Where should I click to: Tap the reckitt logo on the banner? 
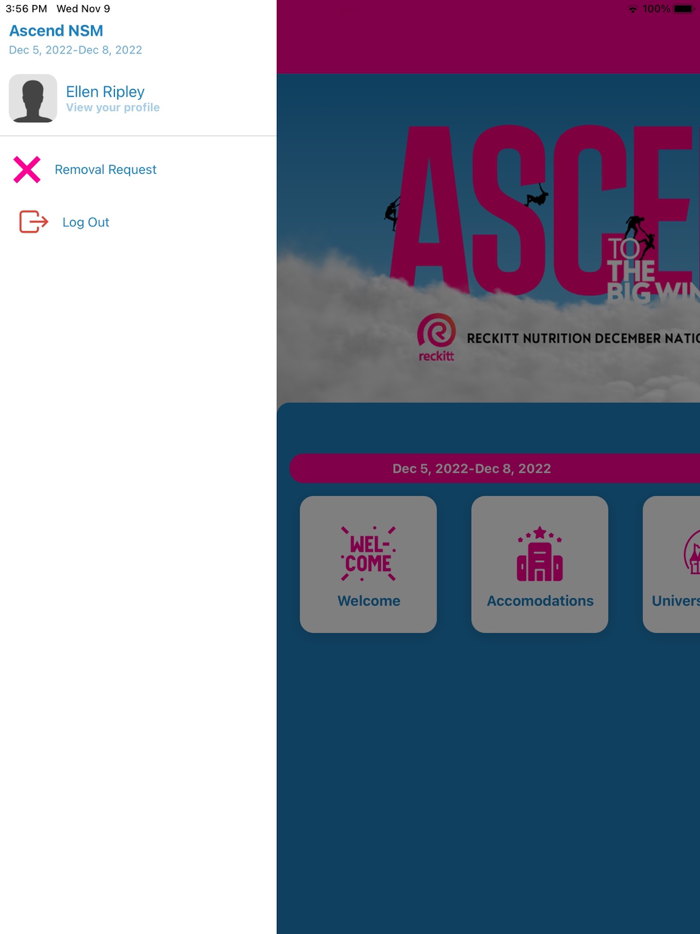coord(436,338)
